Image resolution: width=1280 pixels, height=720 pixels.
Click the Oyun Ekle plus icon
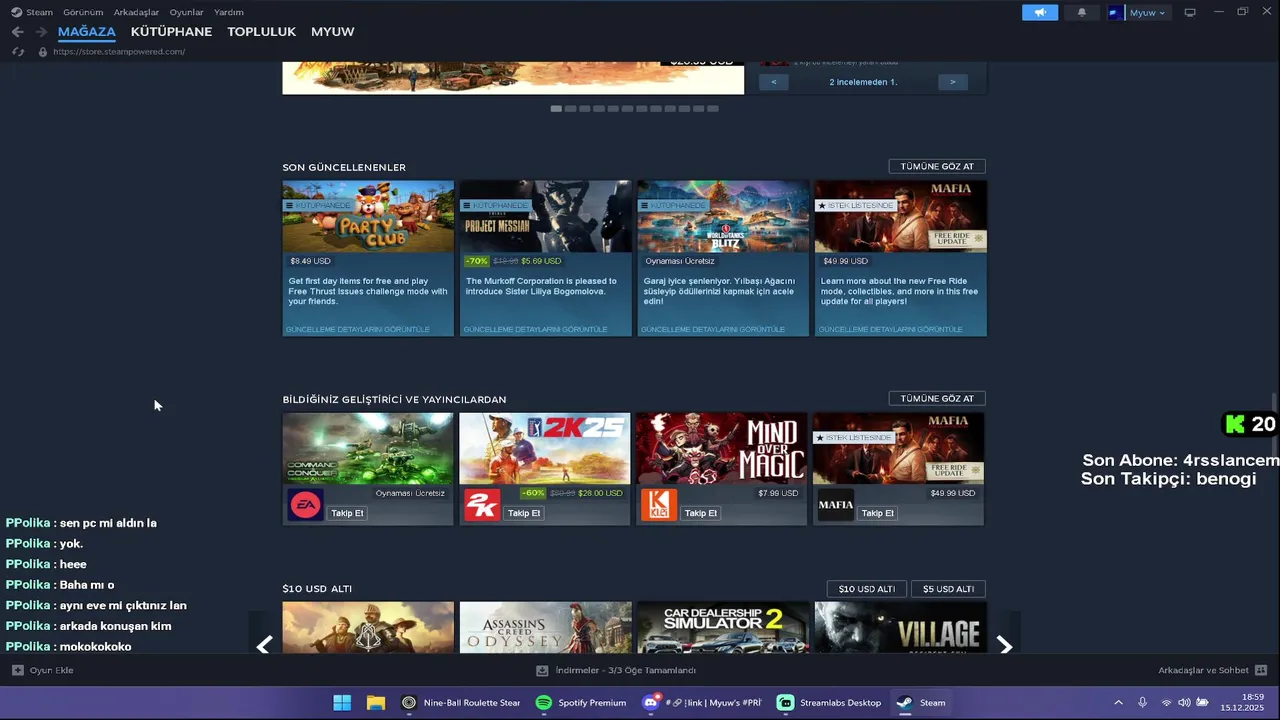click(17, 670)
